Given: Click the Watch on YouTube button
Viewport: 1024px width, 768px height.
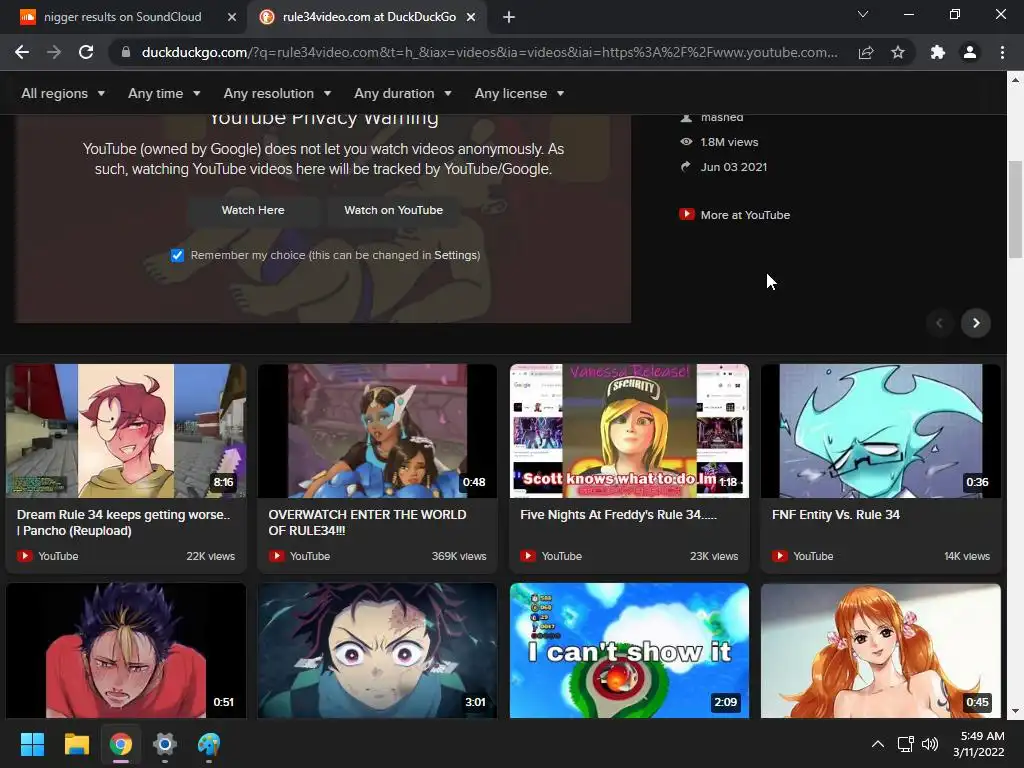Looking at the screenshot, I should click(x=393, y=210).
